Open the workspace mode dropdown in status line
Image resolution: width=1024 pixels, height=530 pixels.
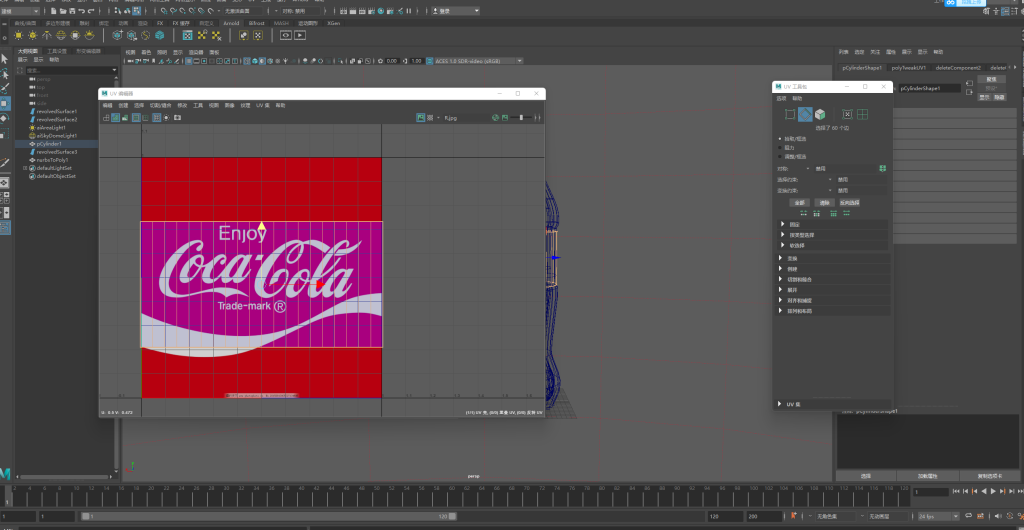click(20, 11)
